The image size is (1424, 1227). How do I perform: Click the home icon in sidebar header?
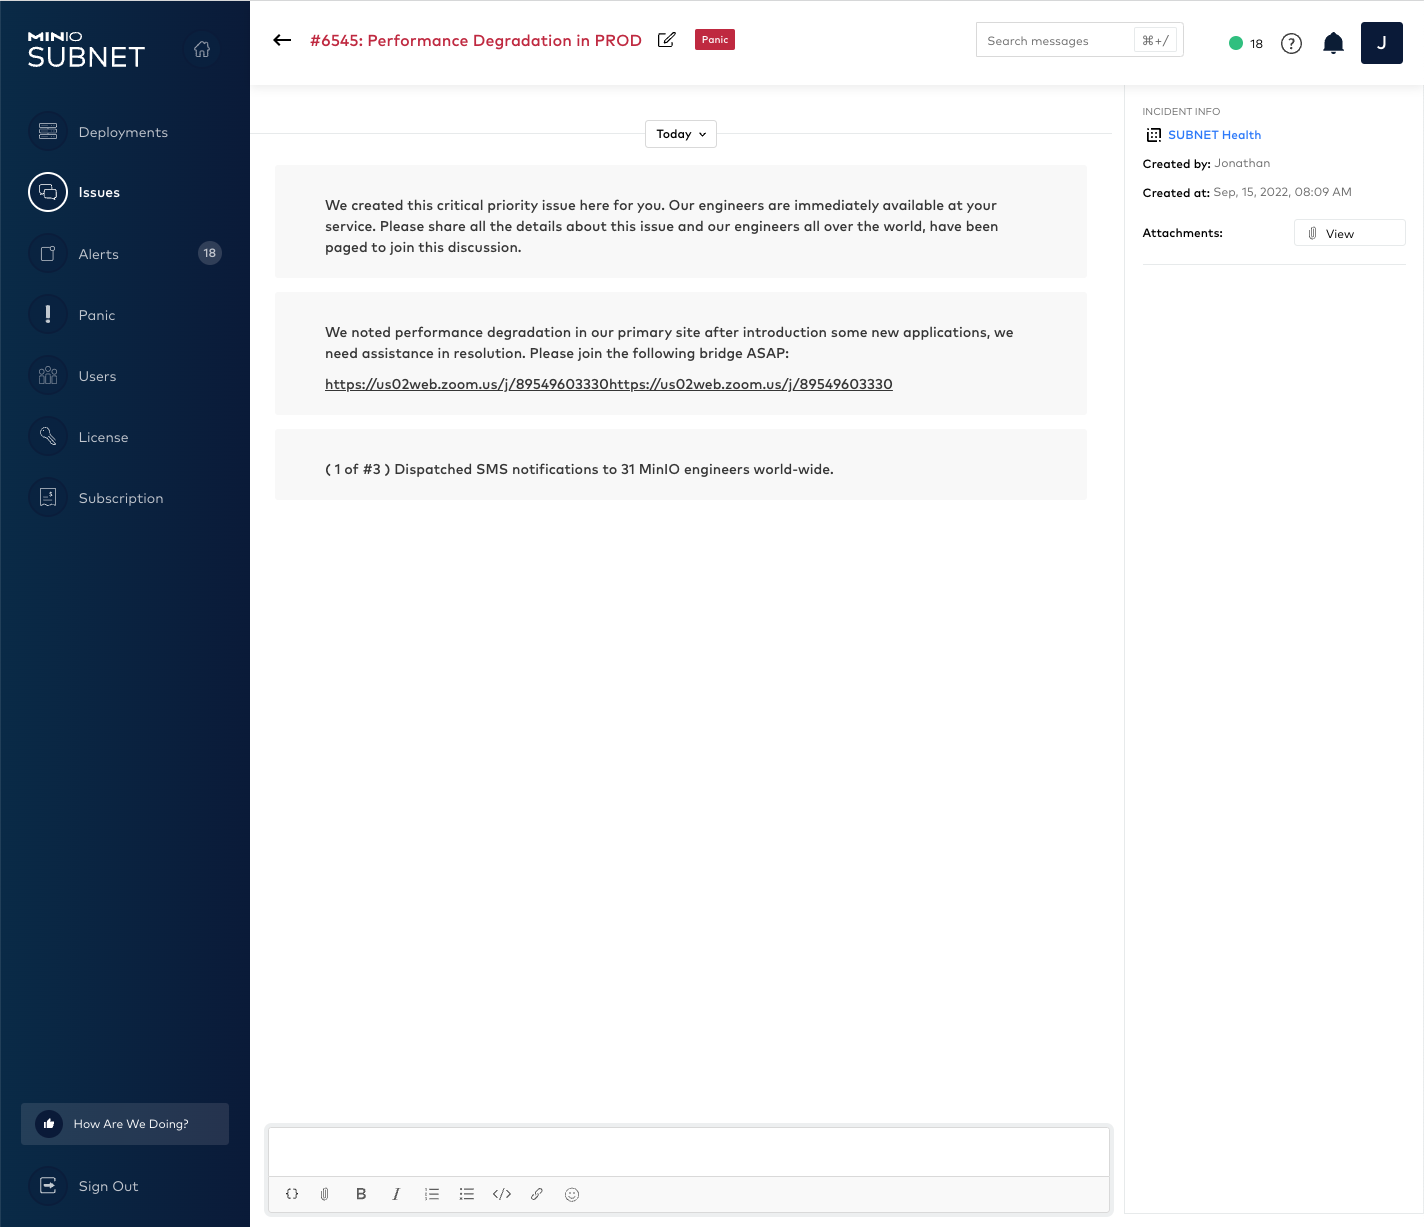click(202, 49)
